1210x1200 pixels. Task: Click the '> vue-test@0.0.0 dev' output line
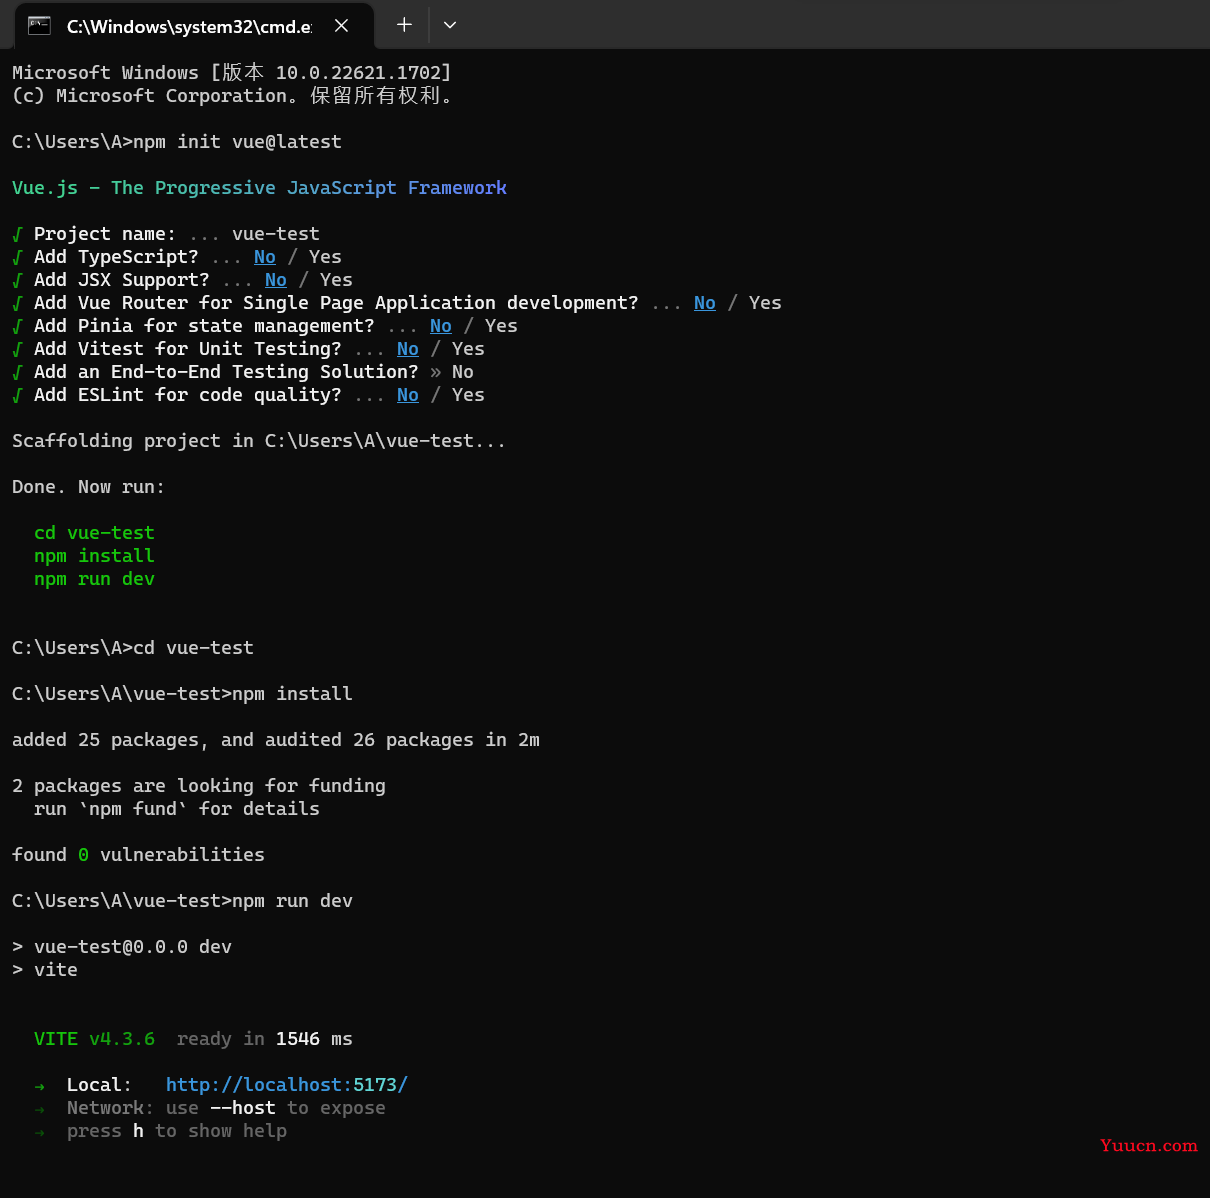[122, 947]
